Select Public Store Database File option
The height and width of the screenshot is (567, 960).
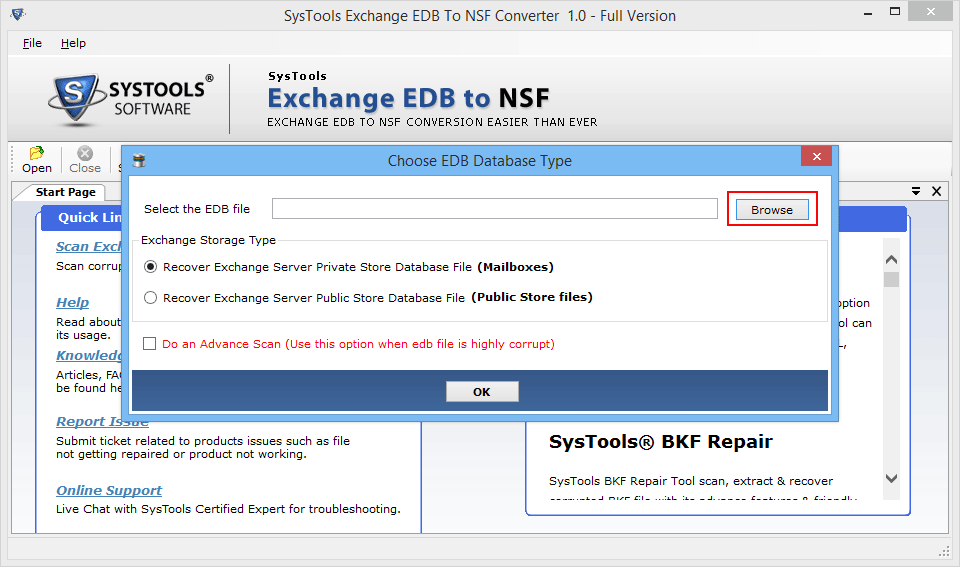point(368,298)
